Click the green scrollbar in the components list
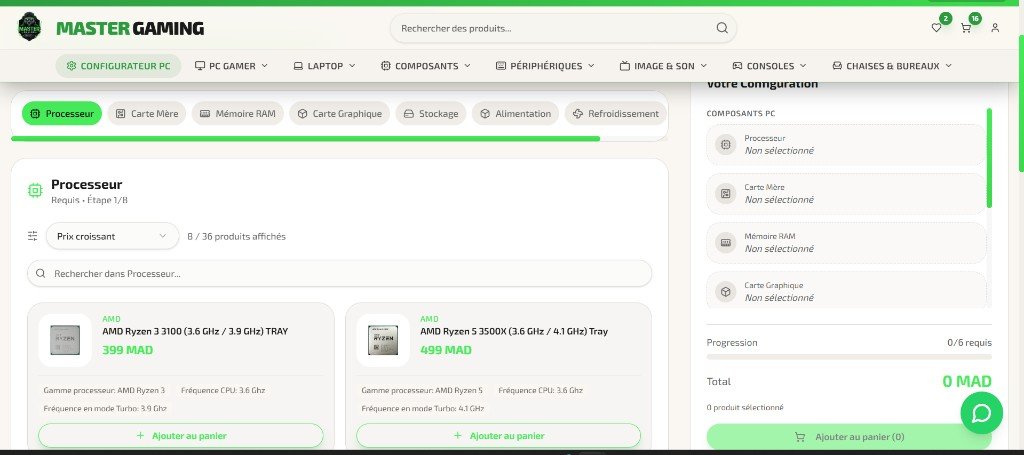The width and height of the screenshot is (1024, 455). (x=989, y=158)
